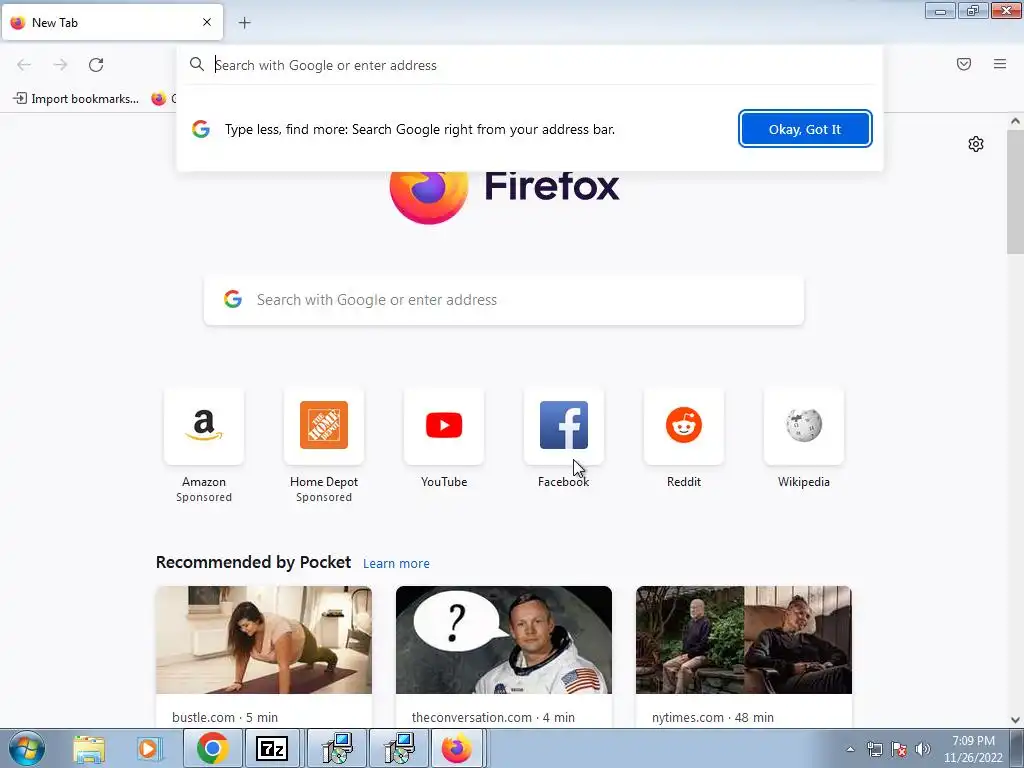The image size is (1024, 768).
Task: Open a new tab with the plus button
Action: coord(245,23)
